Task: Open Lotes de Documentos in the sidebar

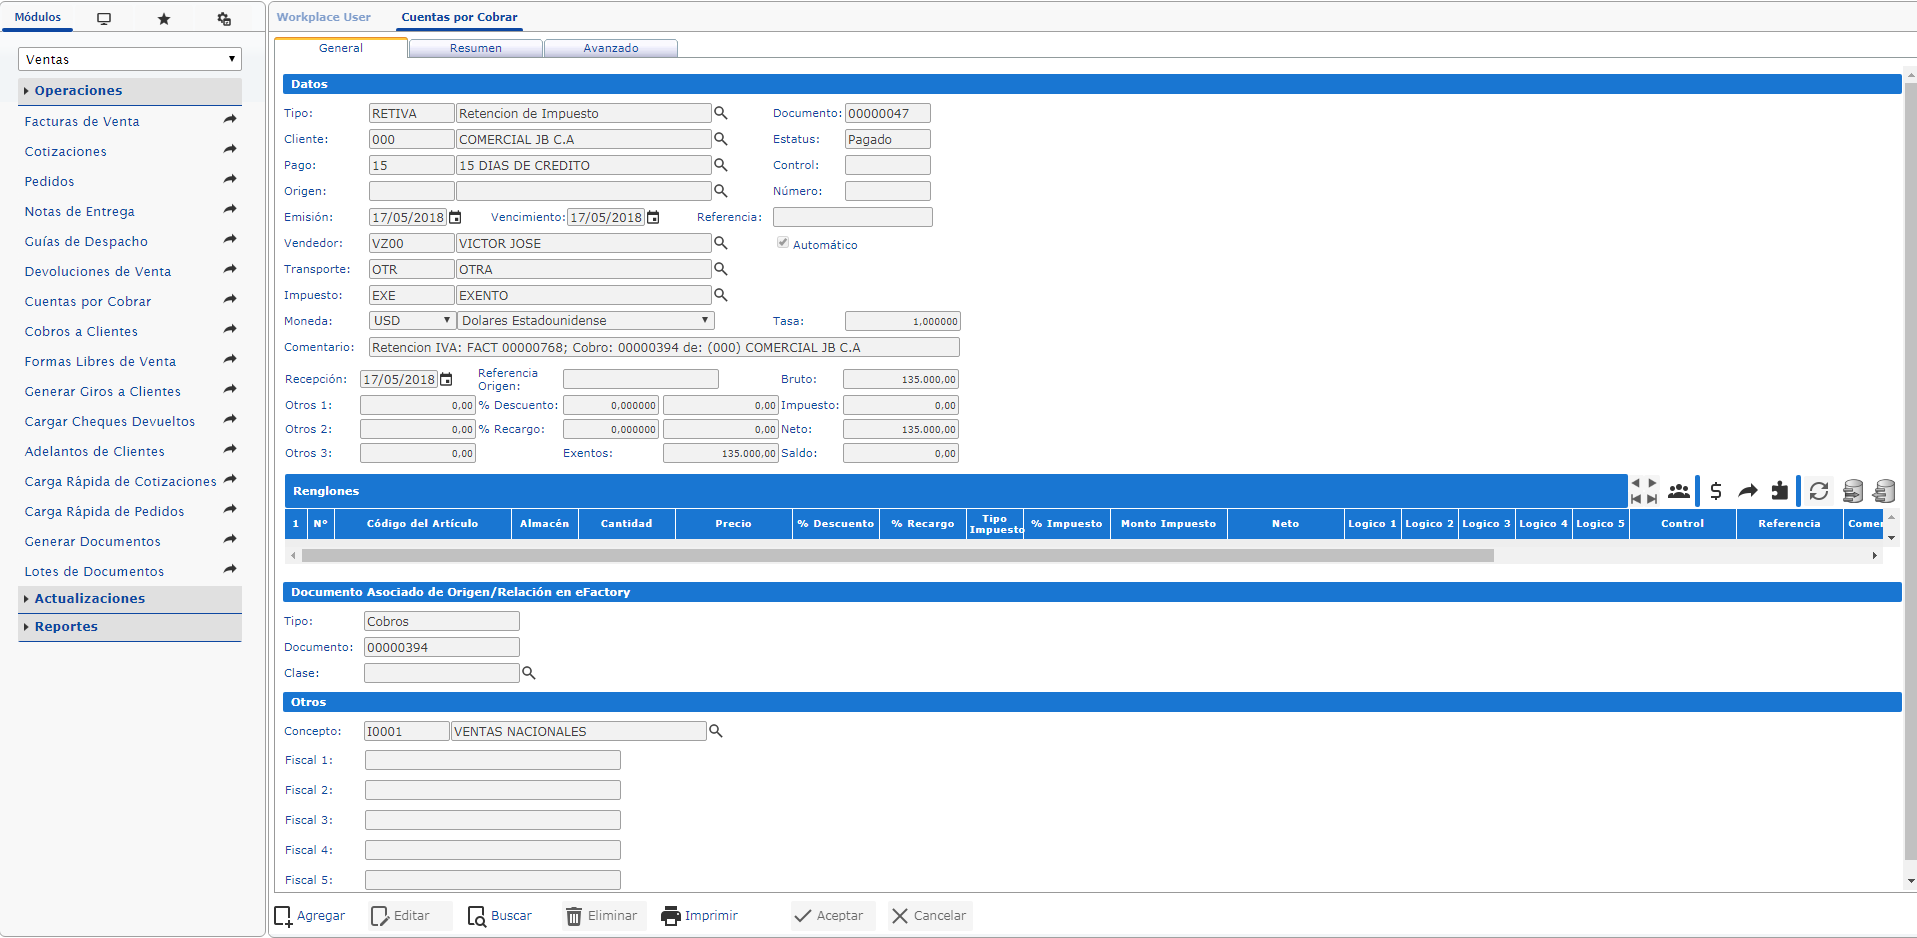Action: click(x=95, y=571)
